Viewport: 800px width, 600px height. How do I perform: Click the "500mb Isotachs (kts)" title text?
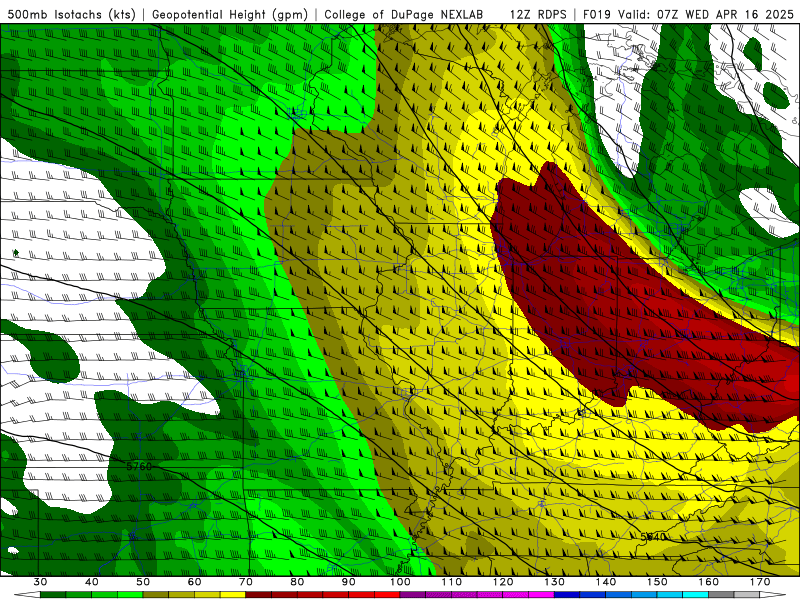tap(71, 14)
